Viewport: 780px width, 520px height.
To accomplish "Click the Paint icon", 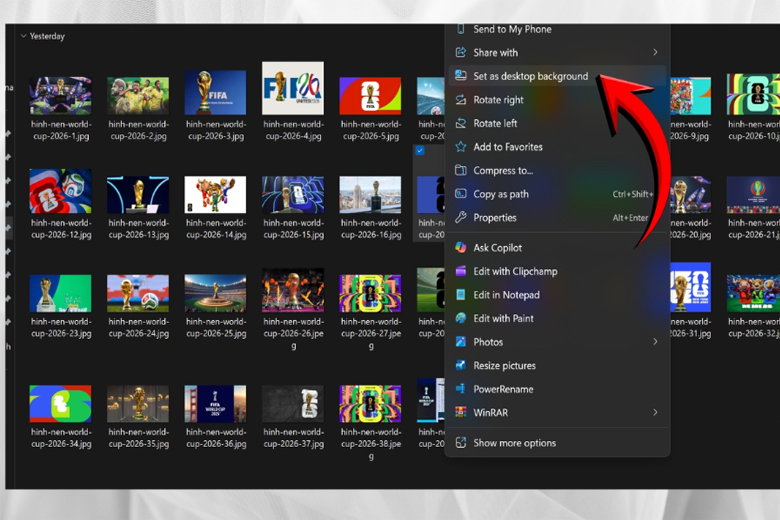I will [x=461, y=318].
